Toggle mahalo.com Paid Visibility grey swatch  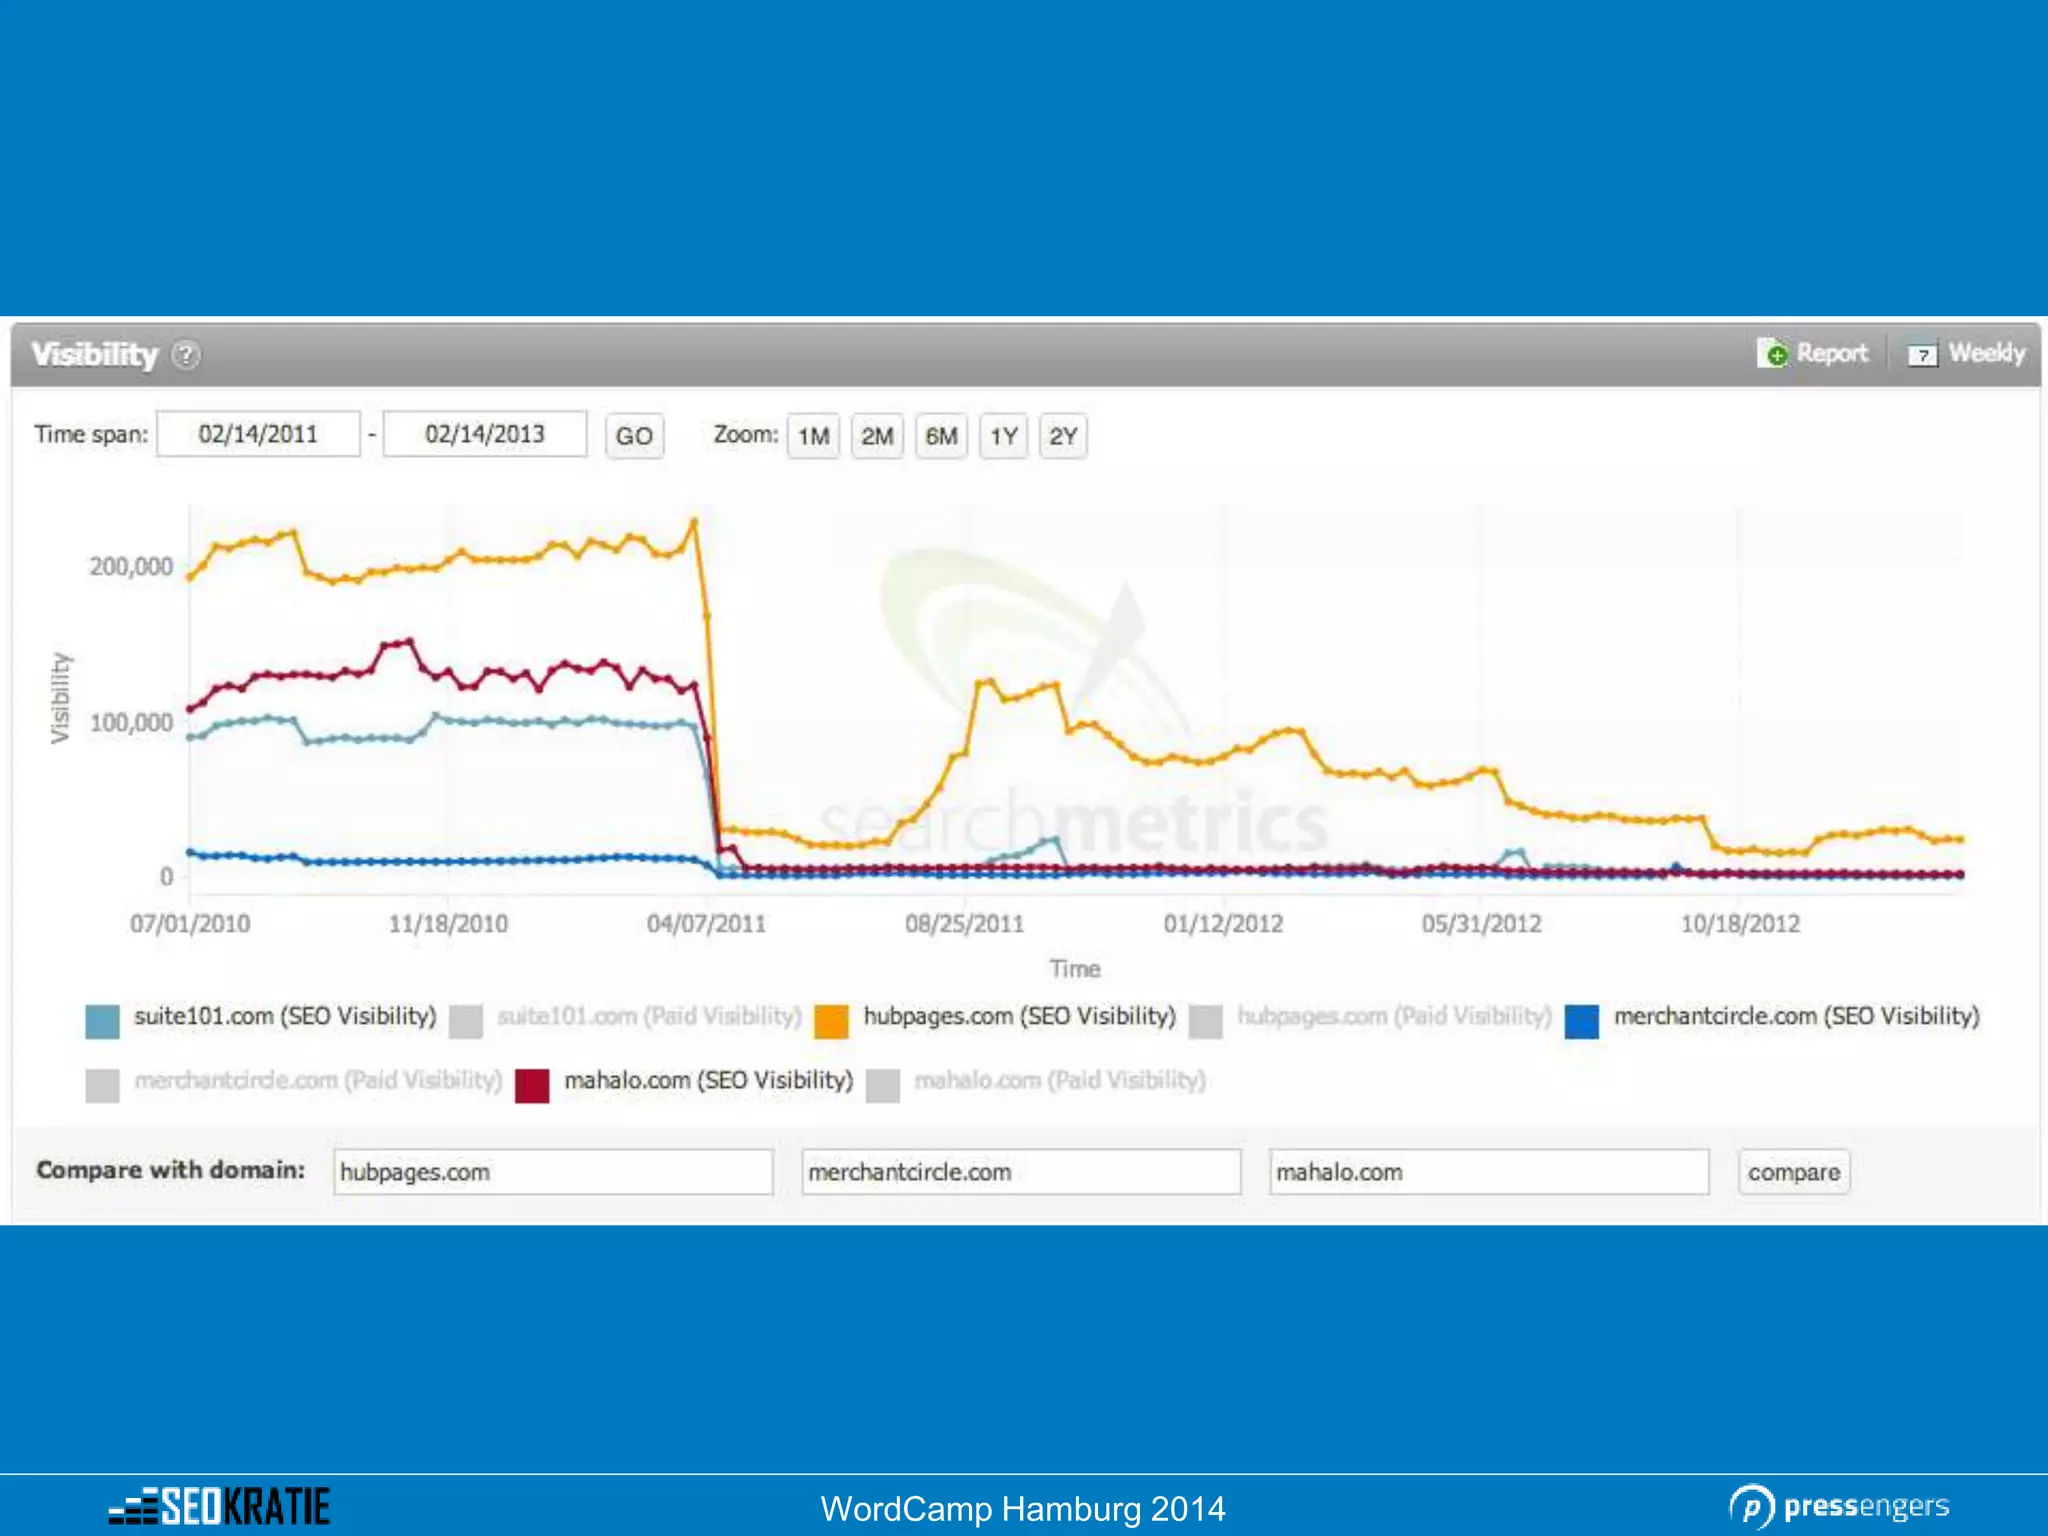coord(882,1086)
